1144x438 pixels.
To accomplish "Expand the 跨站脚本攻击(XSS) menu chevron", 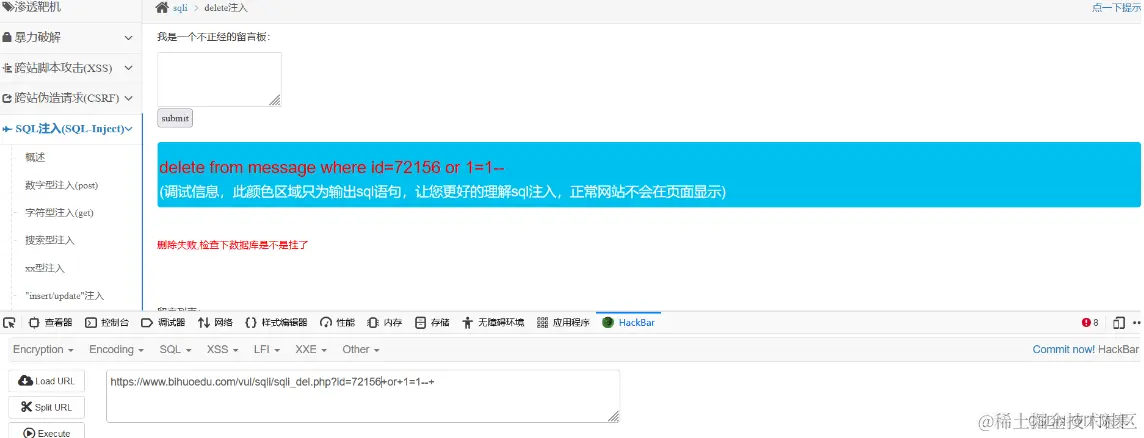I will (x=128, y=68).
